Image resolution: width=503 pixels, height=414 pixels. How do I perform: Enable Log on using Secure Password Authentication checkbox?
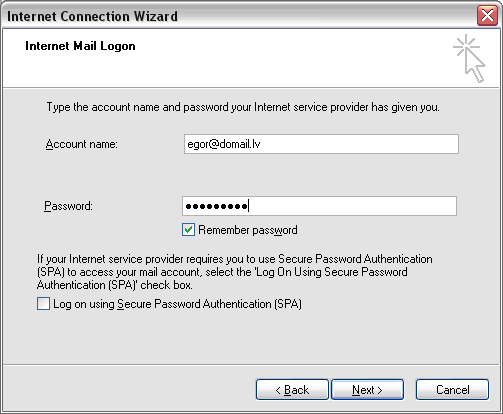(x=43, y=304)
